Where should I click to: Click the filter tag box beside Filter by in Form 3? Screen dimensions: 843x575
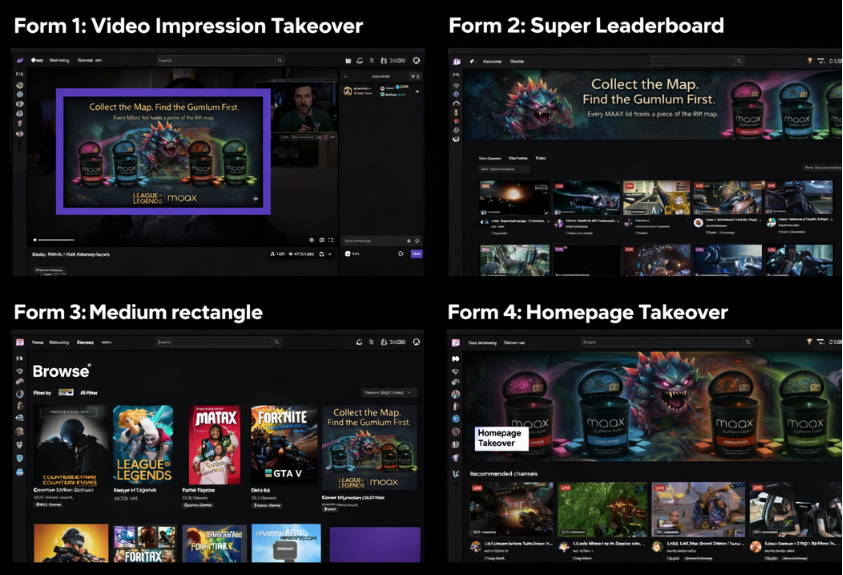[66, 392]
